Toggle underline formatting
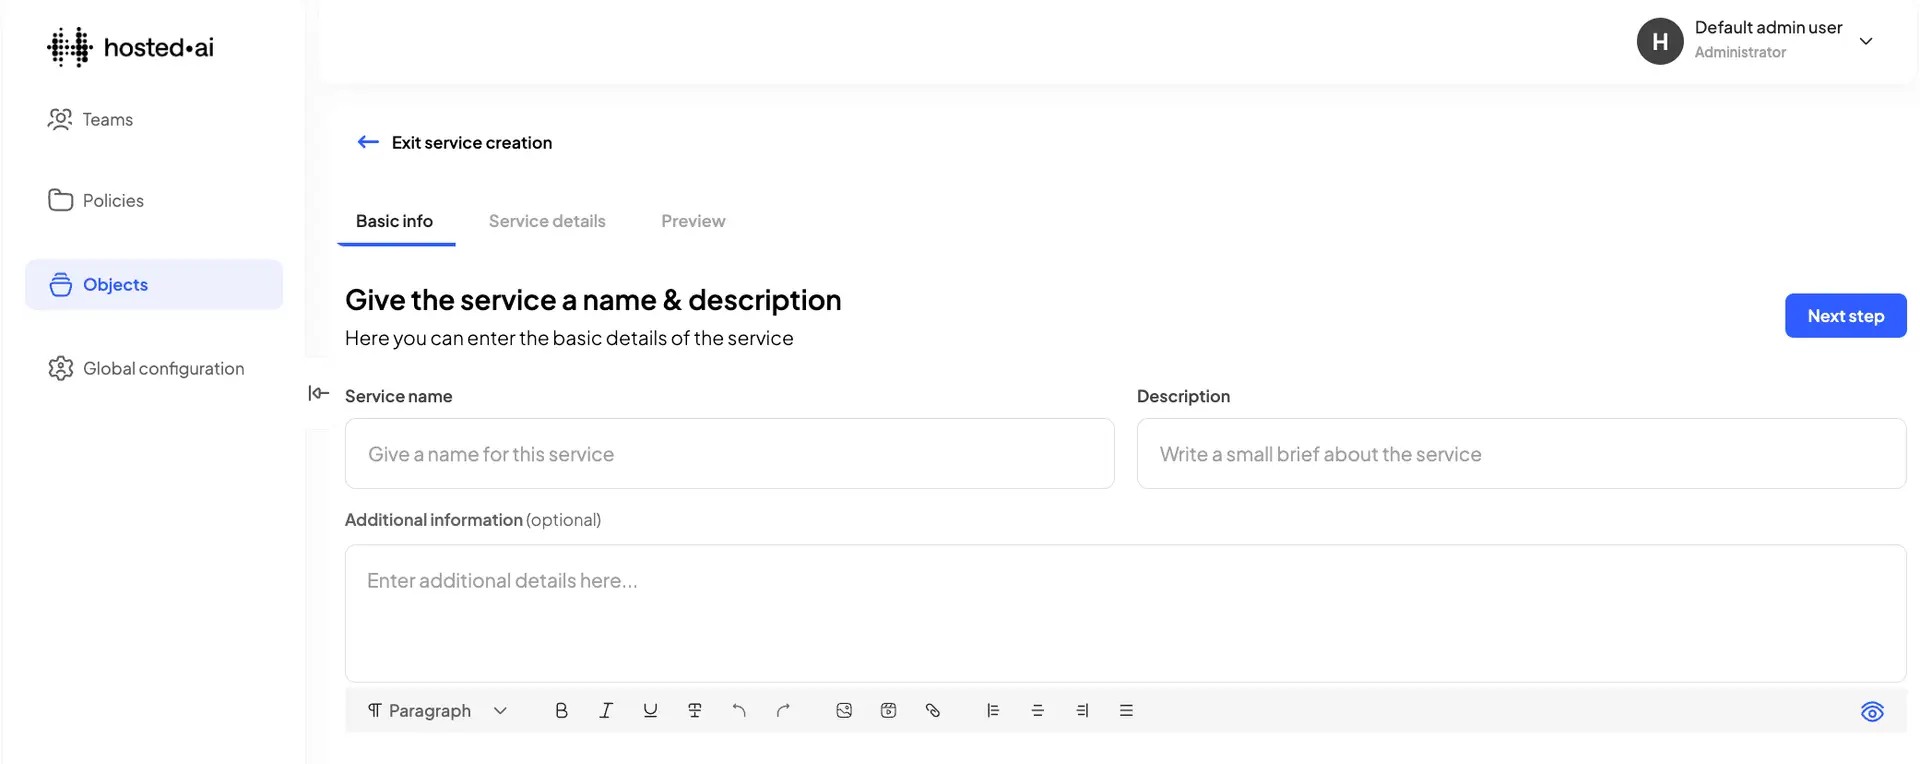1920x764 pixels. [650, 711]
